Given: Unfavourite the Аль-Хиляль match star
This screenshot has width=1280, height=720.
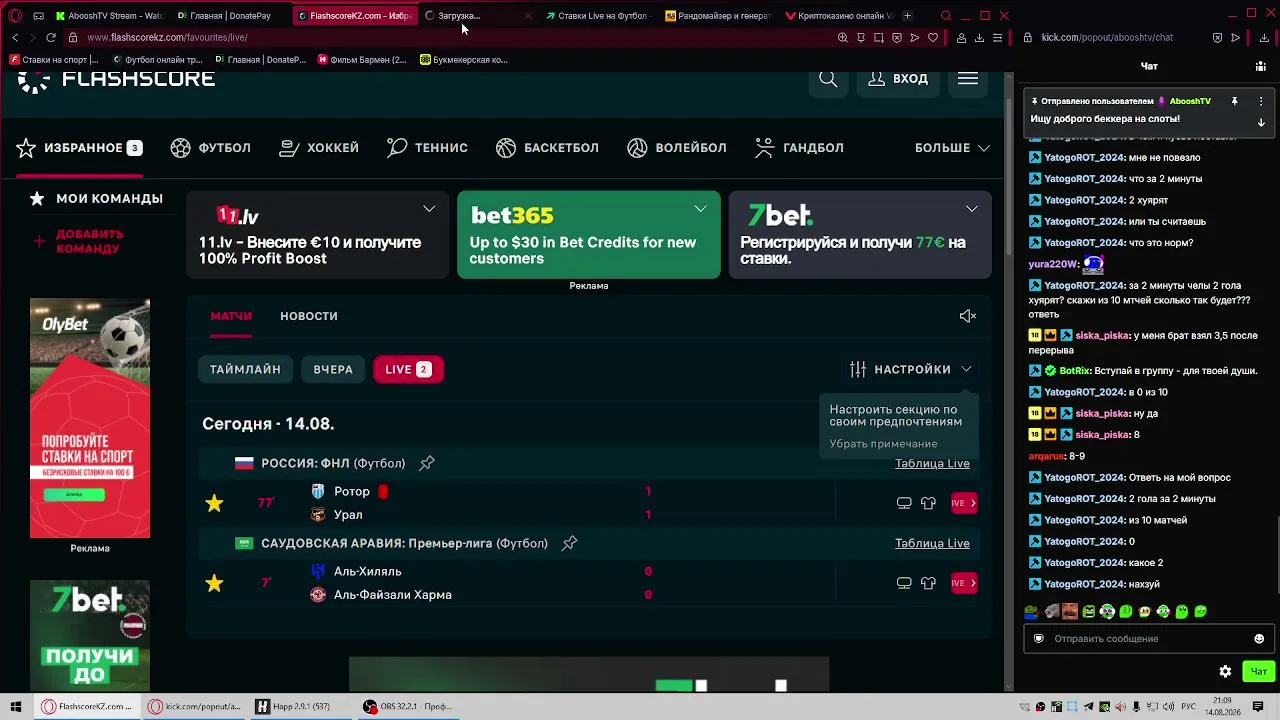Looking at the screenshot, I should click(214, 583).
